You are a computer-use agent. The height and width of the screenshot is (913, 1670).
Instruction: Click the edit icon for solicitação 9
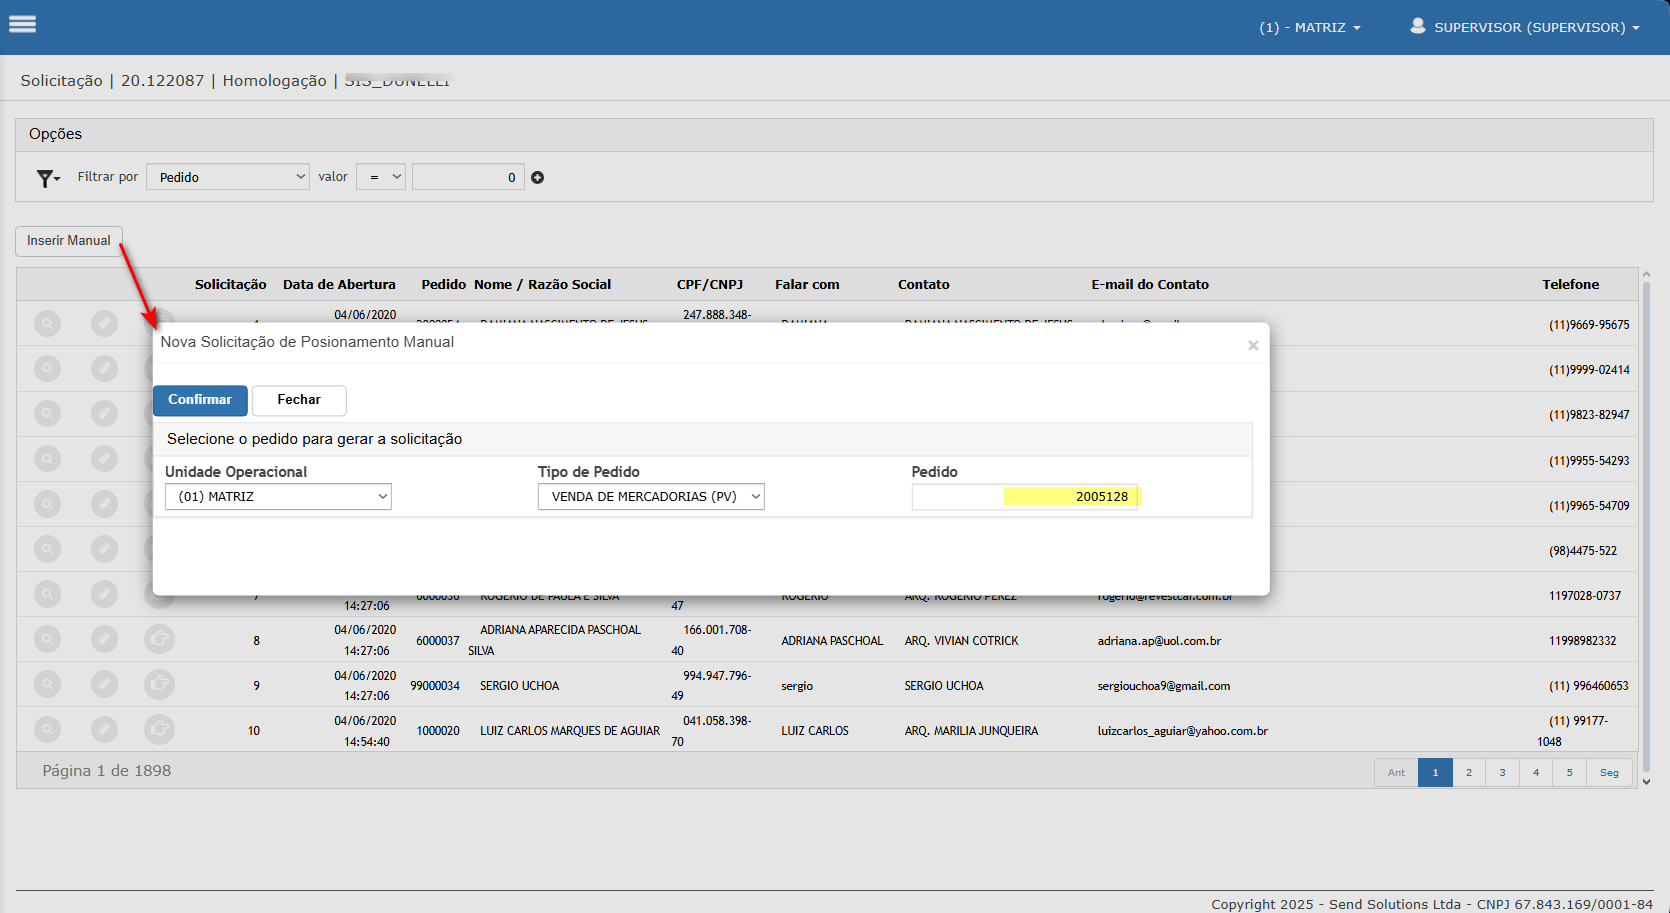pyautogui.click(x=104, y=684)
